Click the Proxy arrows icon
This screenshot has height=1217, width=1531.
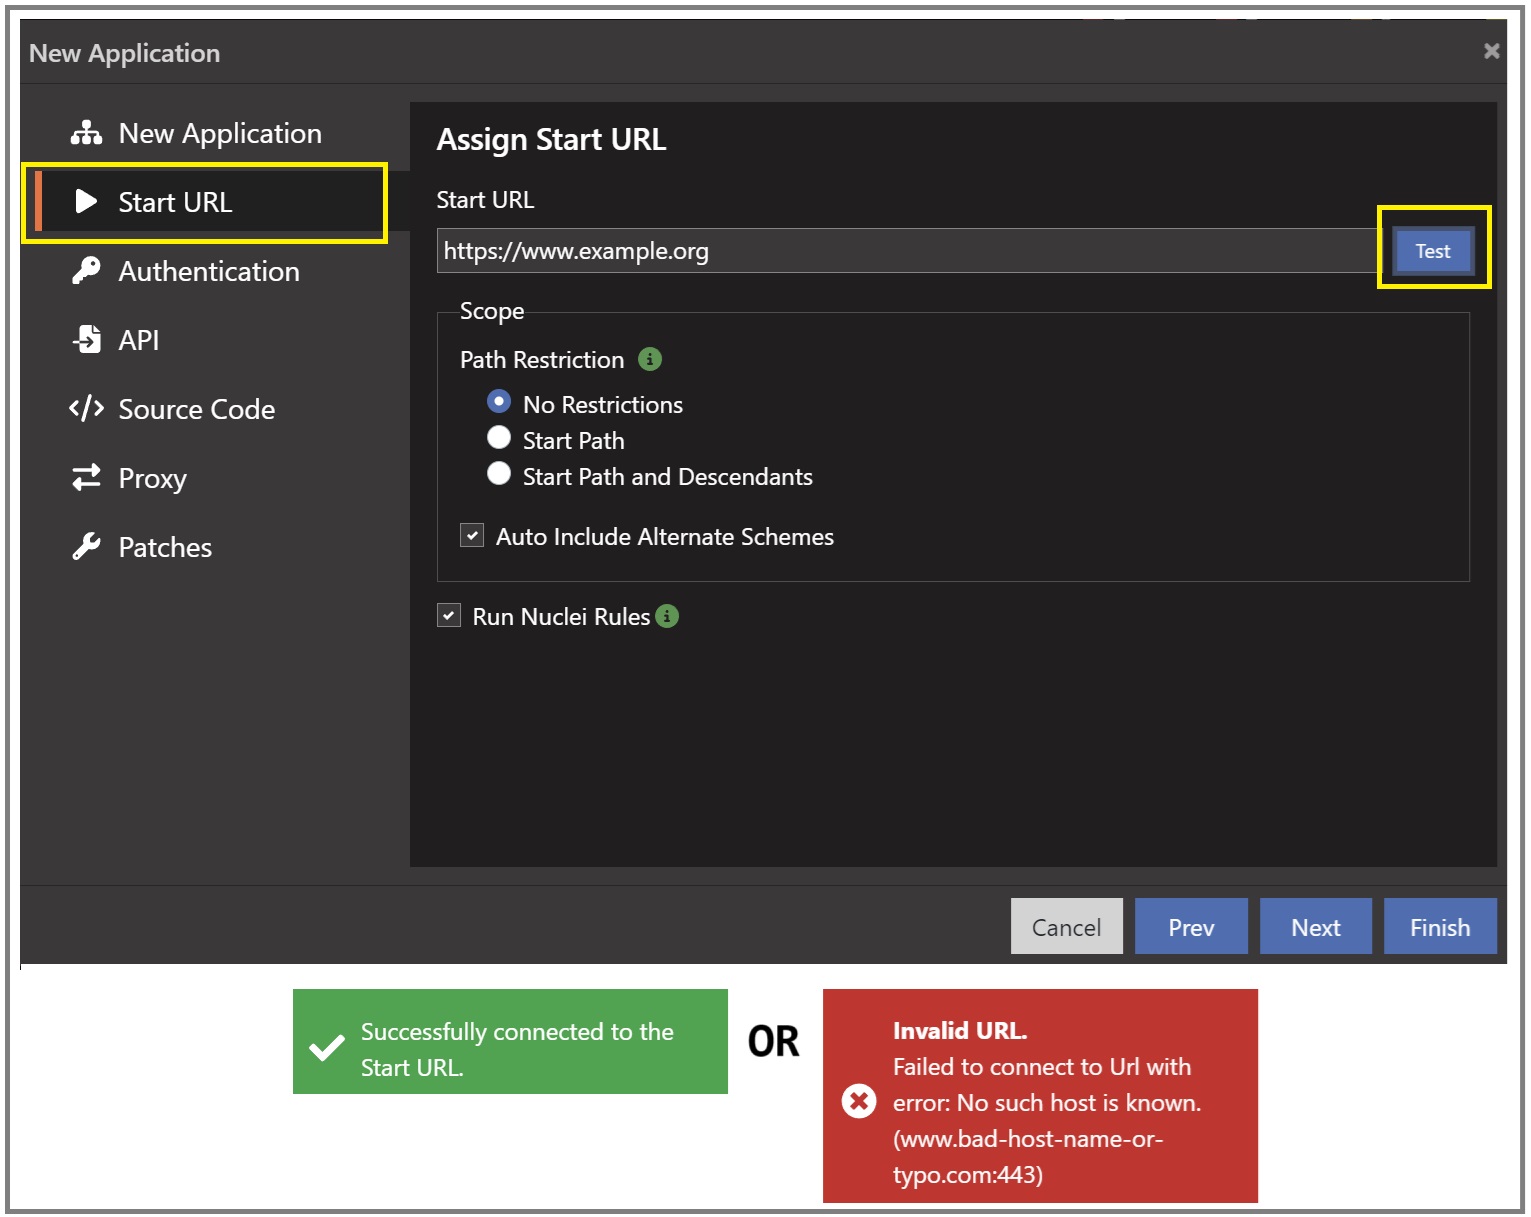click(x=86, y=478)
